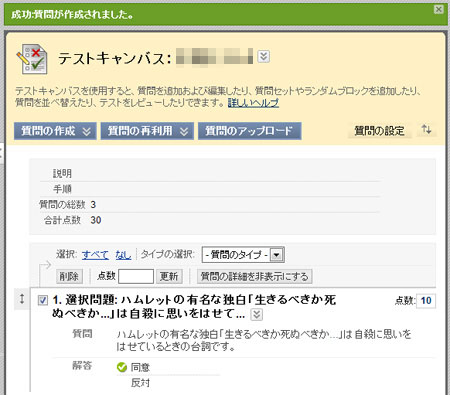Edit question 1 points field showing 10
Screen dimensions: 450x395
426,301
